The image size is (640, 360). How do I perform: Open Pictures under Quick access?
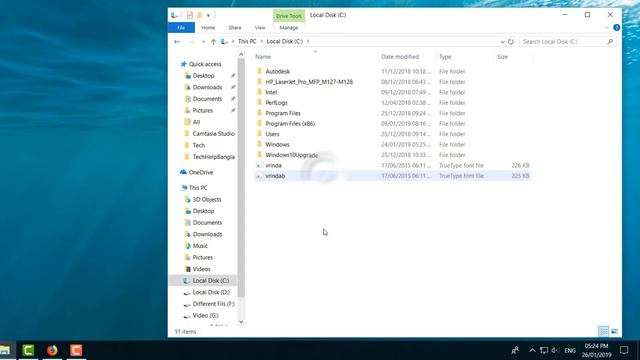tap(202, 111)
